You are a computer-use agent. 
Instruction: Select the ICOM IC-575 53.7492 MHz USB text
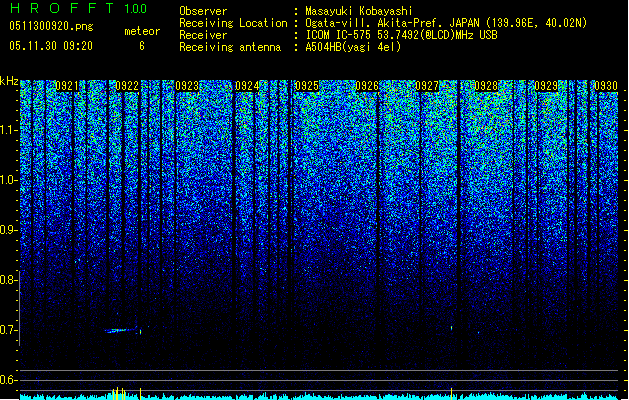click(401, 35)
